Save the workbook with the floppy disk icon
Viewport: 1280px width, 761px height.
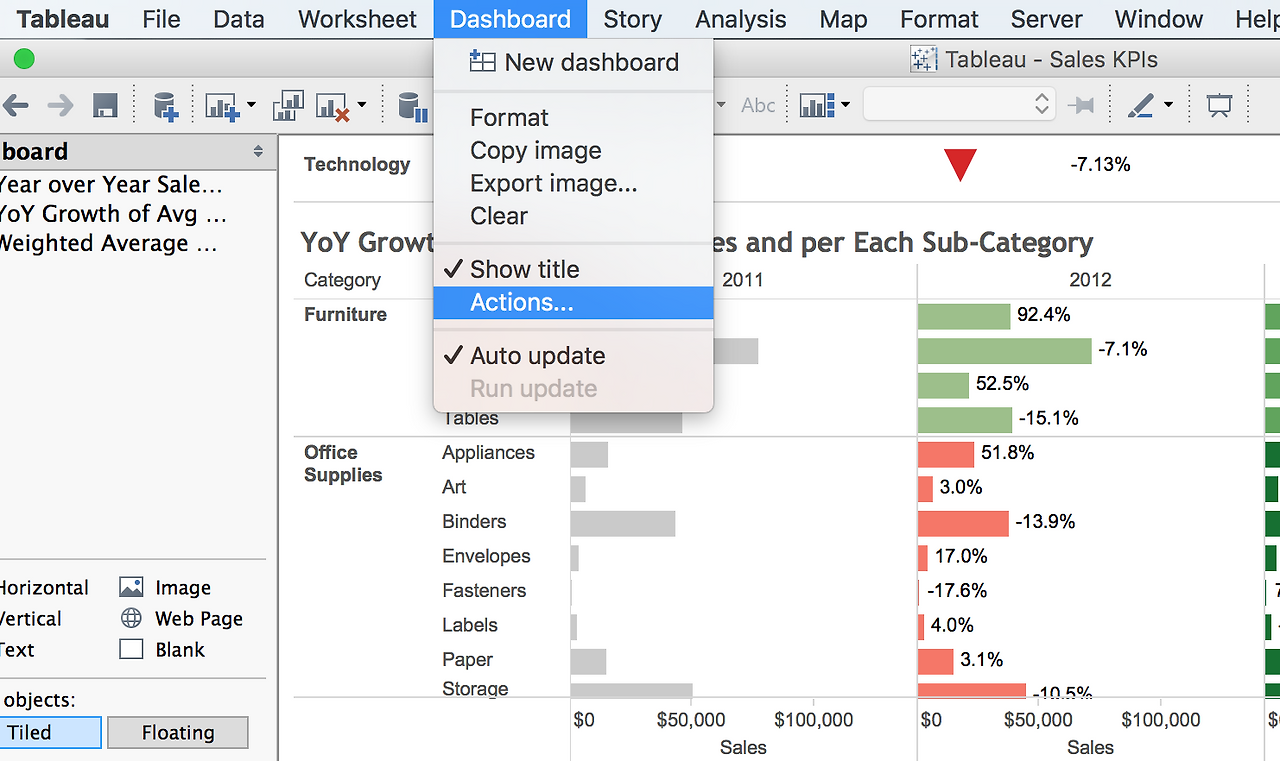(105, 105)
